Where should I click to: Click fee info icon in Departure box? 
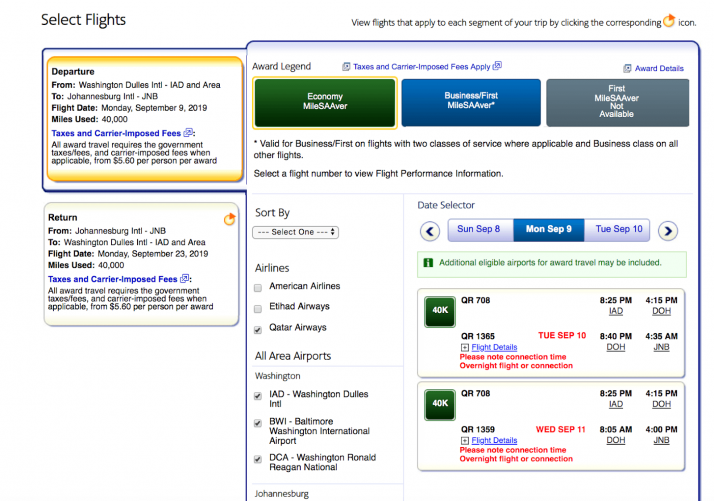[x=189, y=133]
